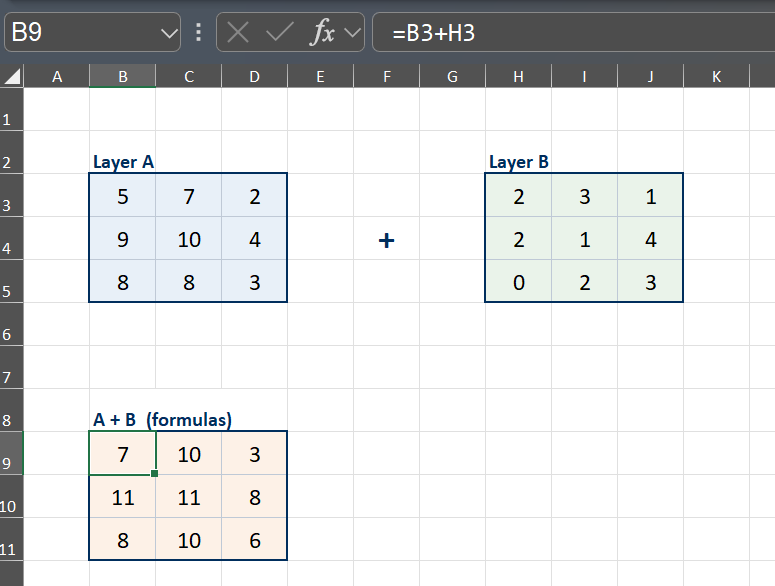Click the 'A + B (formulas)' label

162,420
